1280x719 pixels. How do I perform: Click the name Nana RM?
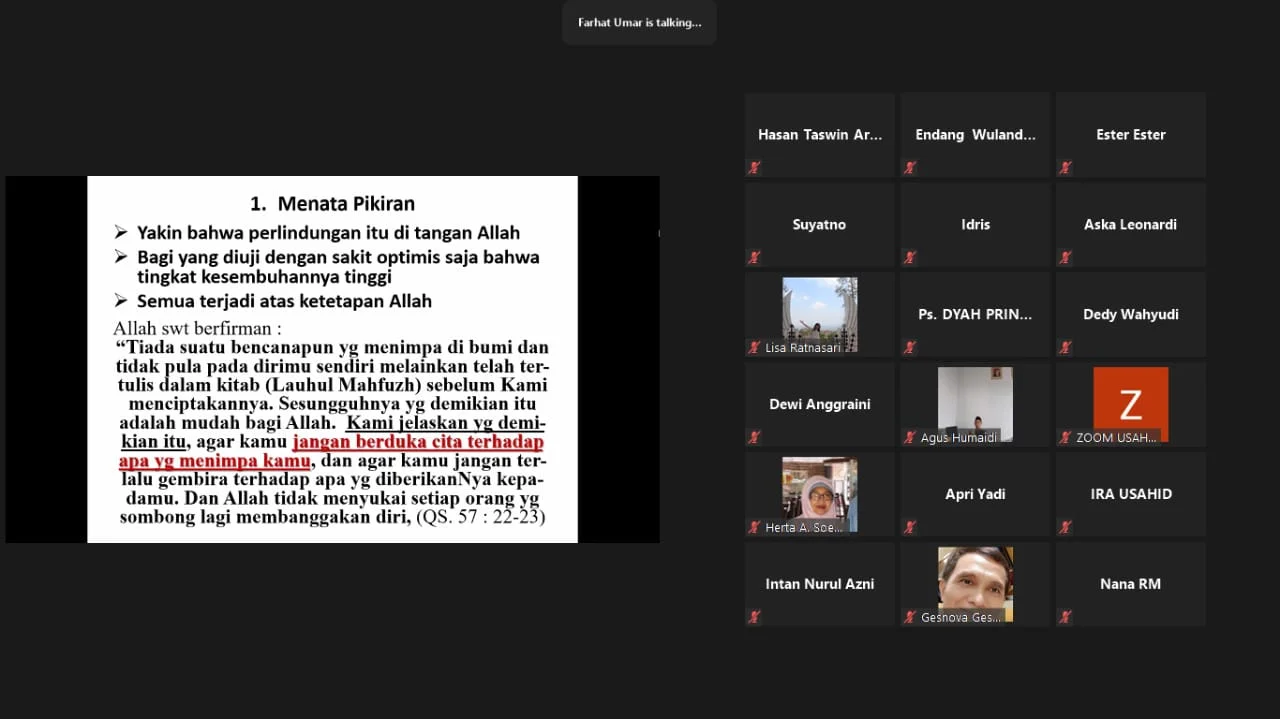[1131, 584]
